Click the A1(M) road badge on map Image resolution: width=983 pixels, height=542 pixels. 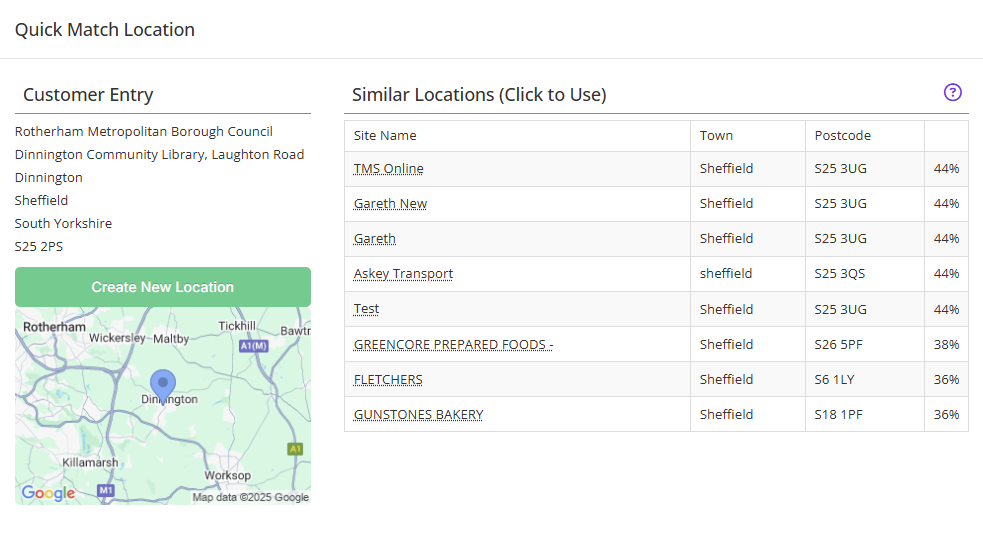(x=254, y=346)
